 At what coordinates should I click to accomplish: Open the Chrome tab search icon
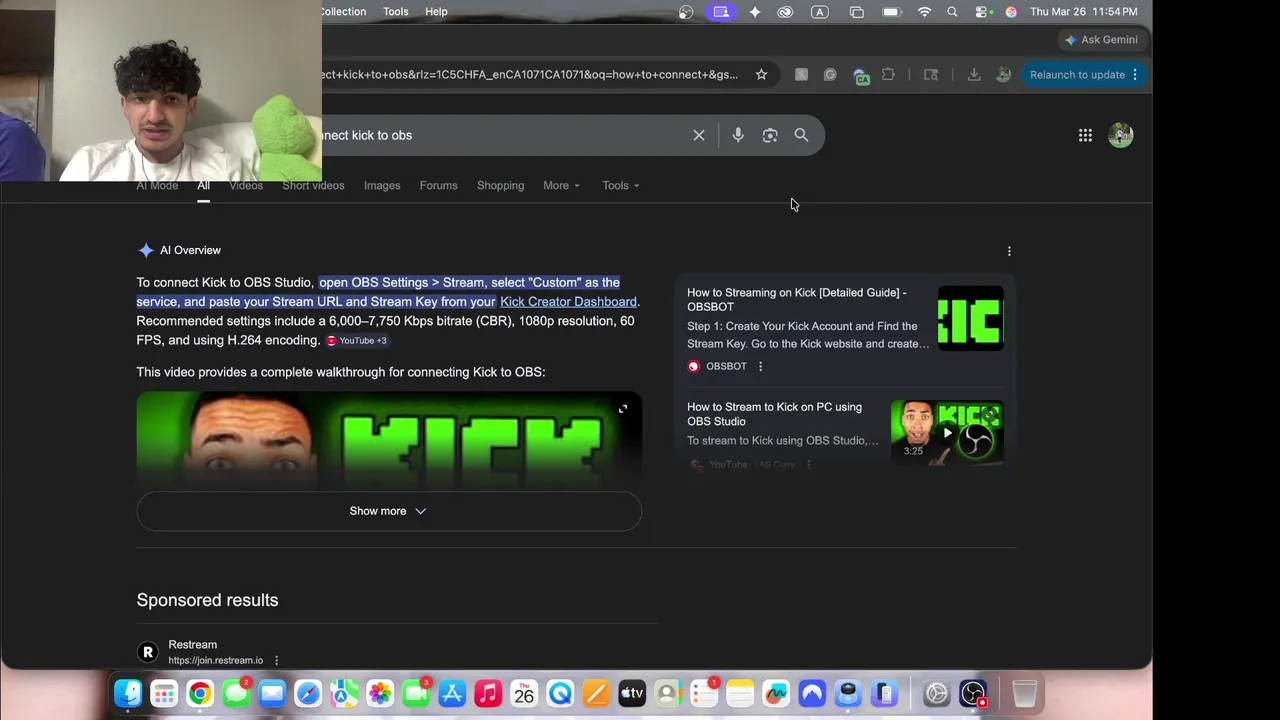point(931,74)
